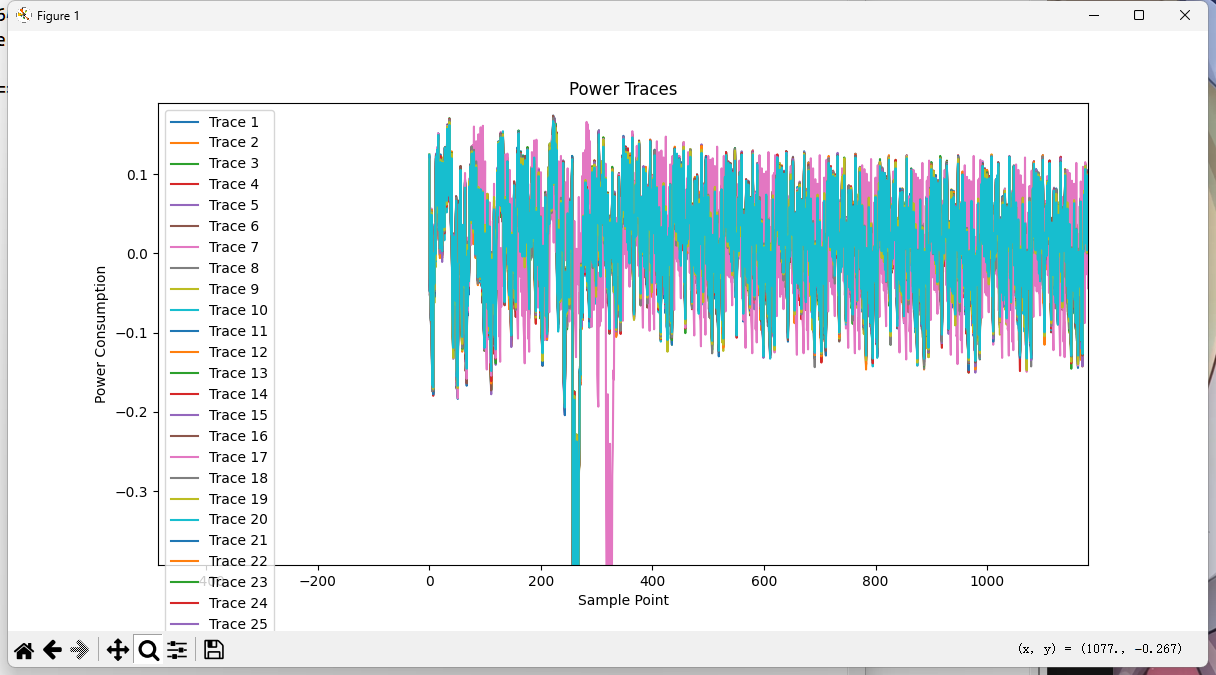Screen dimensions: 1216x675
Task: Select Trace 10 legend entry
Action: click(x=237, y=310)
